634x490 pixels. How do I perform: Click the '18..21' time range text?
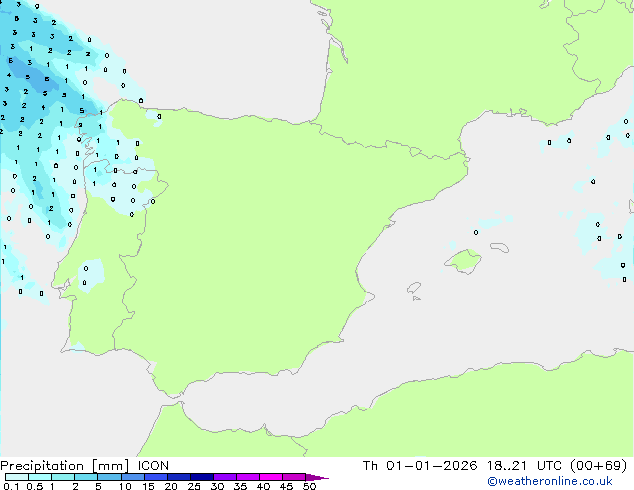[507, 466]
